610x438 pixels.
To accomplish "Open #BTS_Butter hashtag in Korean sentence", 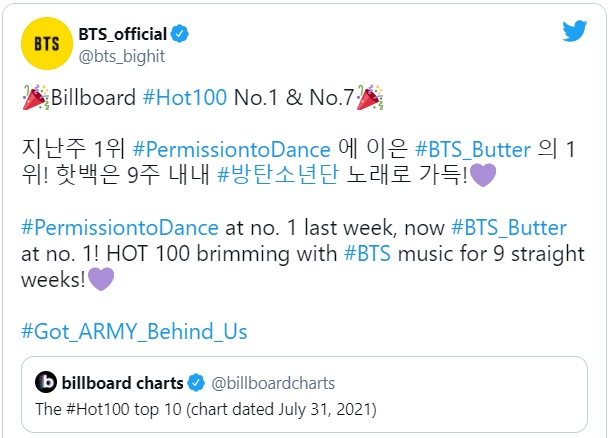I will pyautogui.click(x=473, y=150).
